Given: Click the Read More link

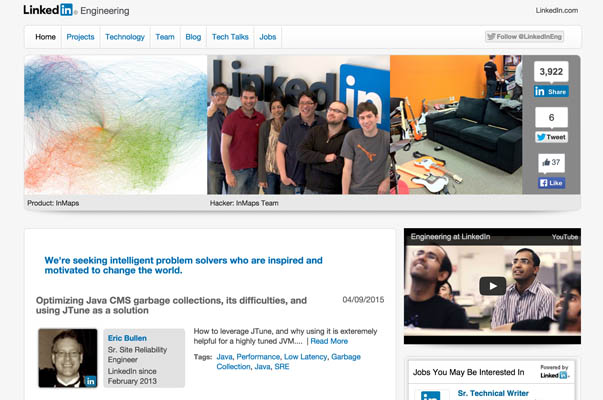Looking at the screenshot, I should [329, 341].
